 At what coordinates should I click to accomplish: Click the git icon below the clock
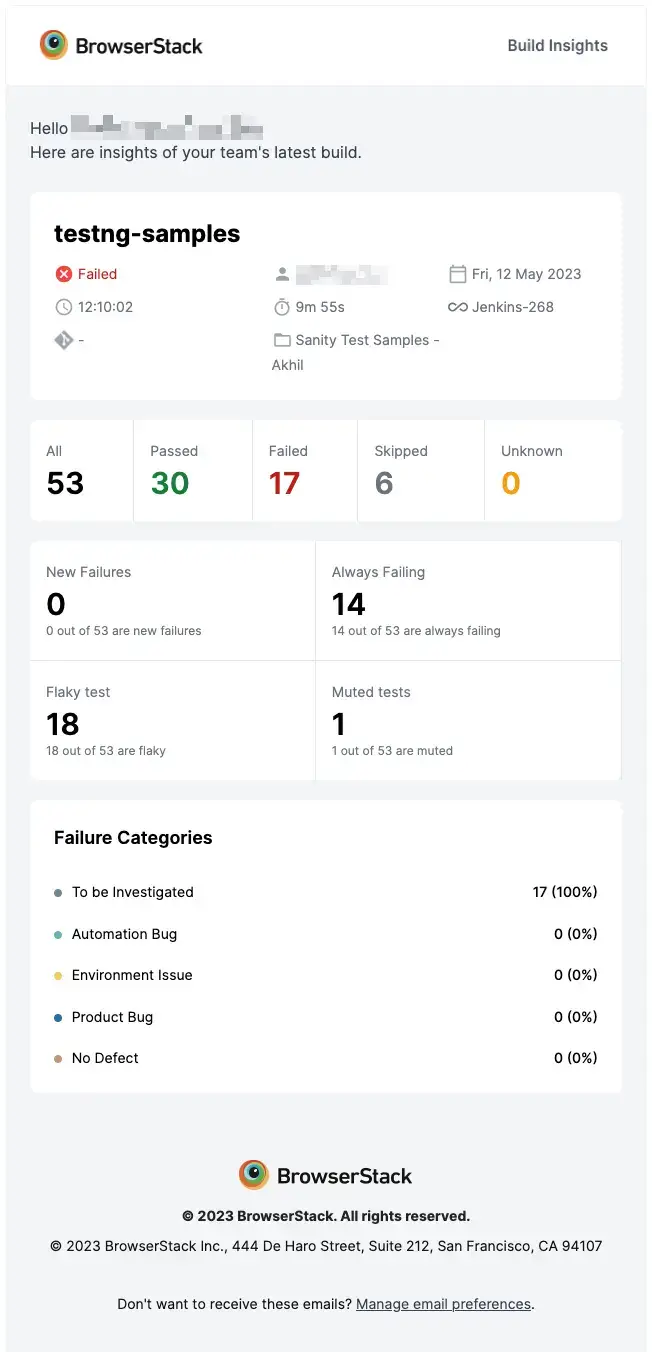pos(64,340)
